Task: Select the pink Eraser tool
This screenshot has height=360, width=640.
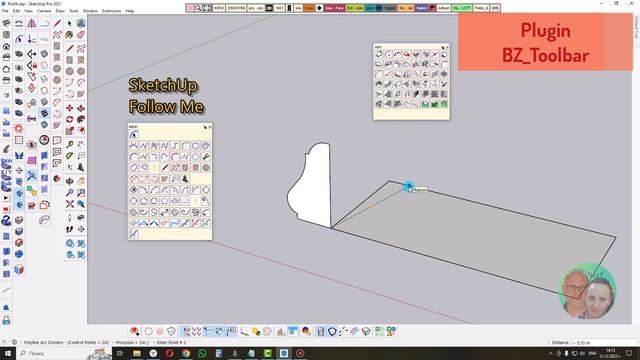Action: coord(81,35)
